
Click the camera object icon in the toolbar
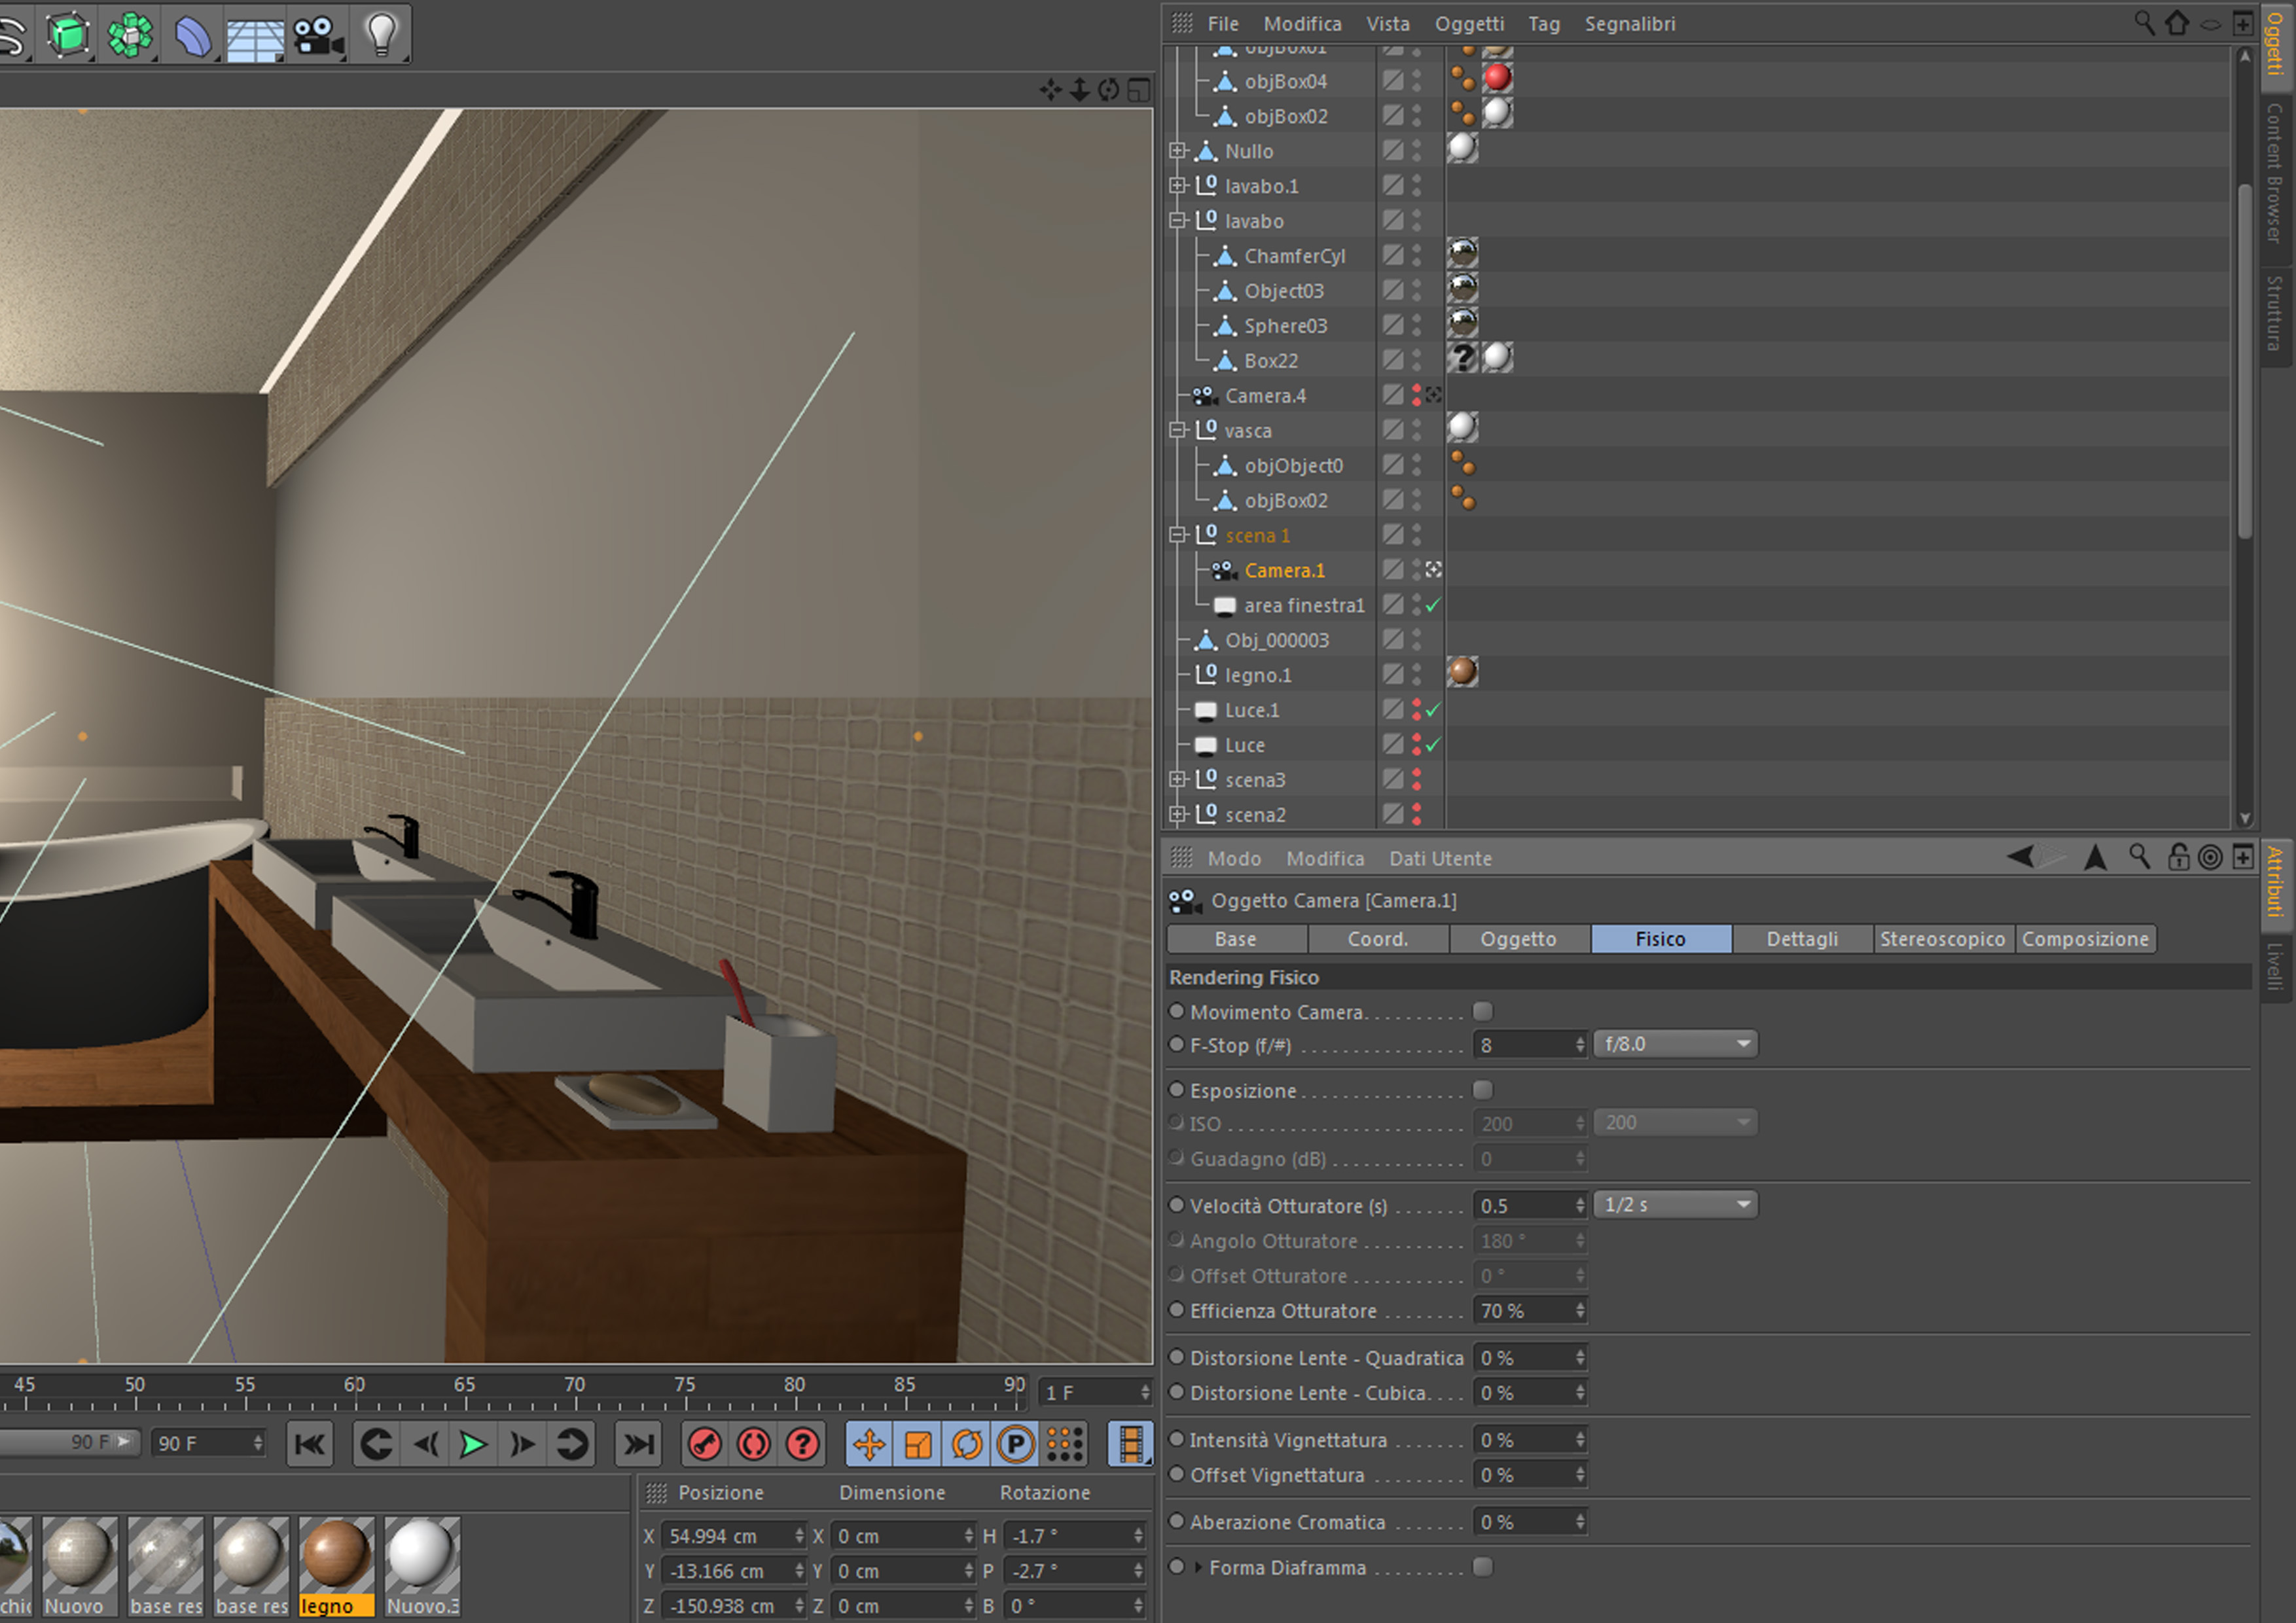tap(318, 36)
